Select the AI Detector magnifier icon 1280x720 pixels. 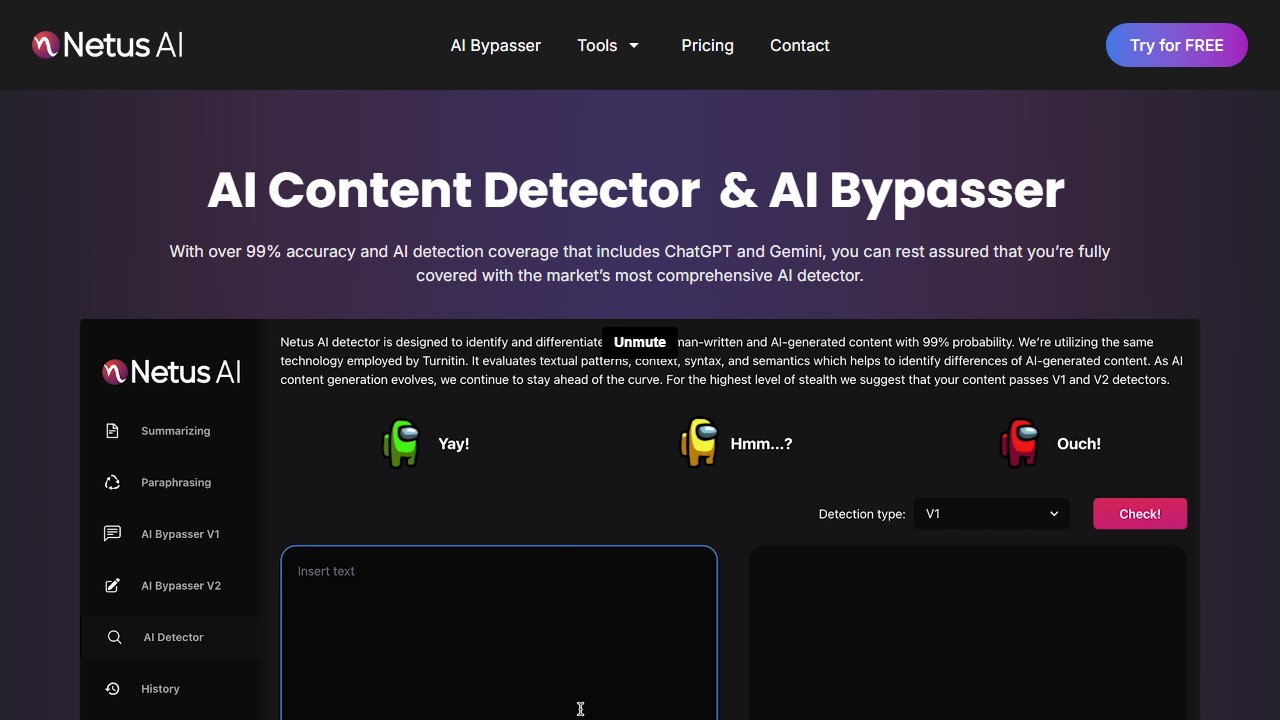[114, 637]
